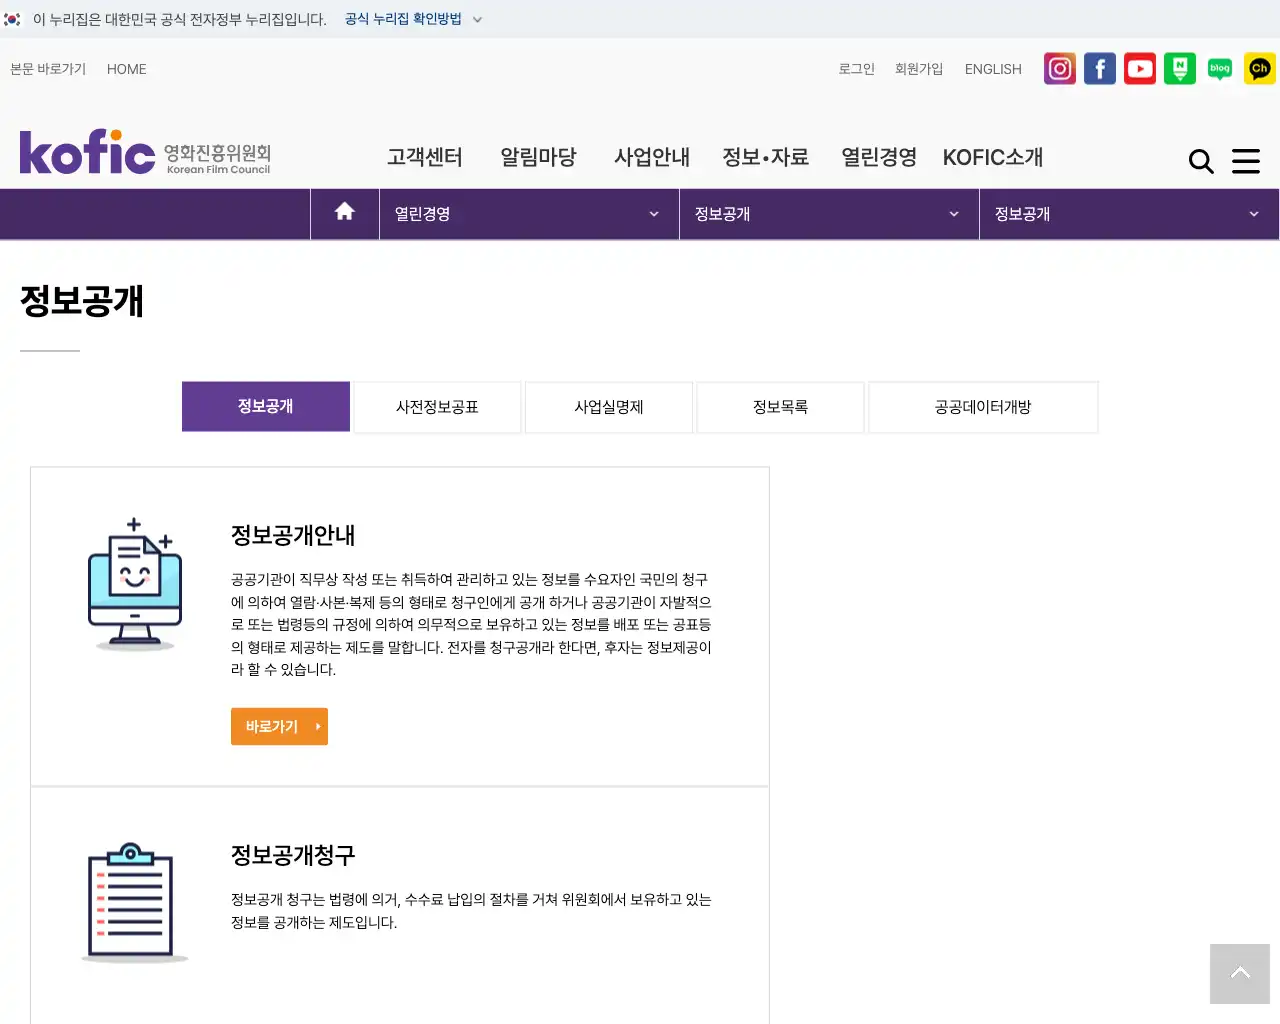Open KOFIC's Facebook page

click(1099, 68)
